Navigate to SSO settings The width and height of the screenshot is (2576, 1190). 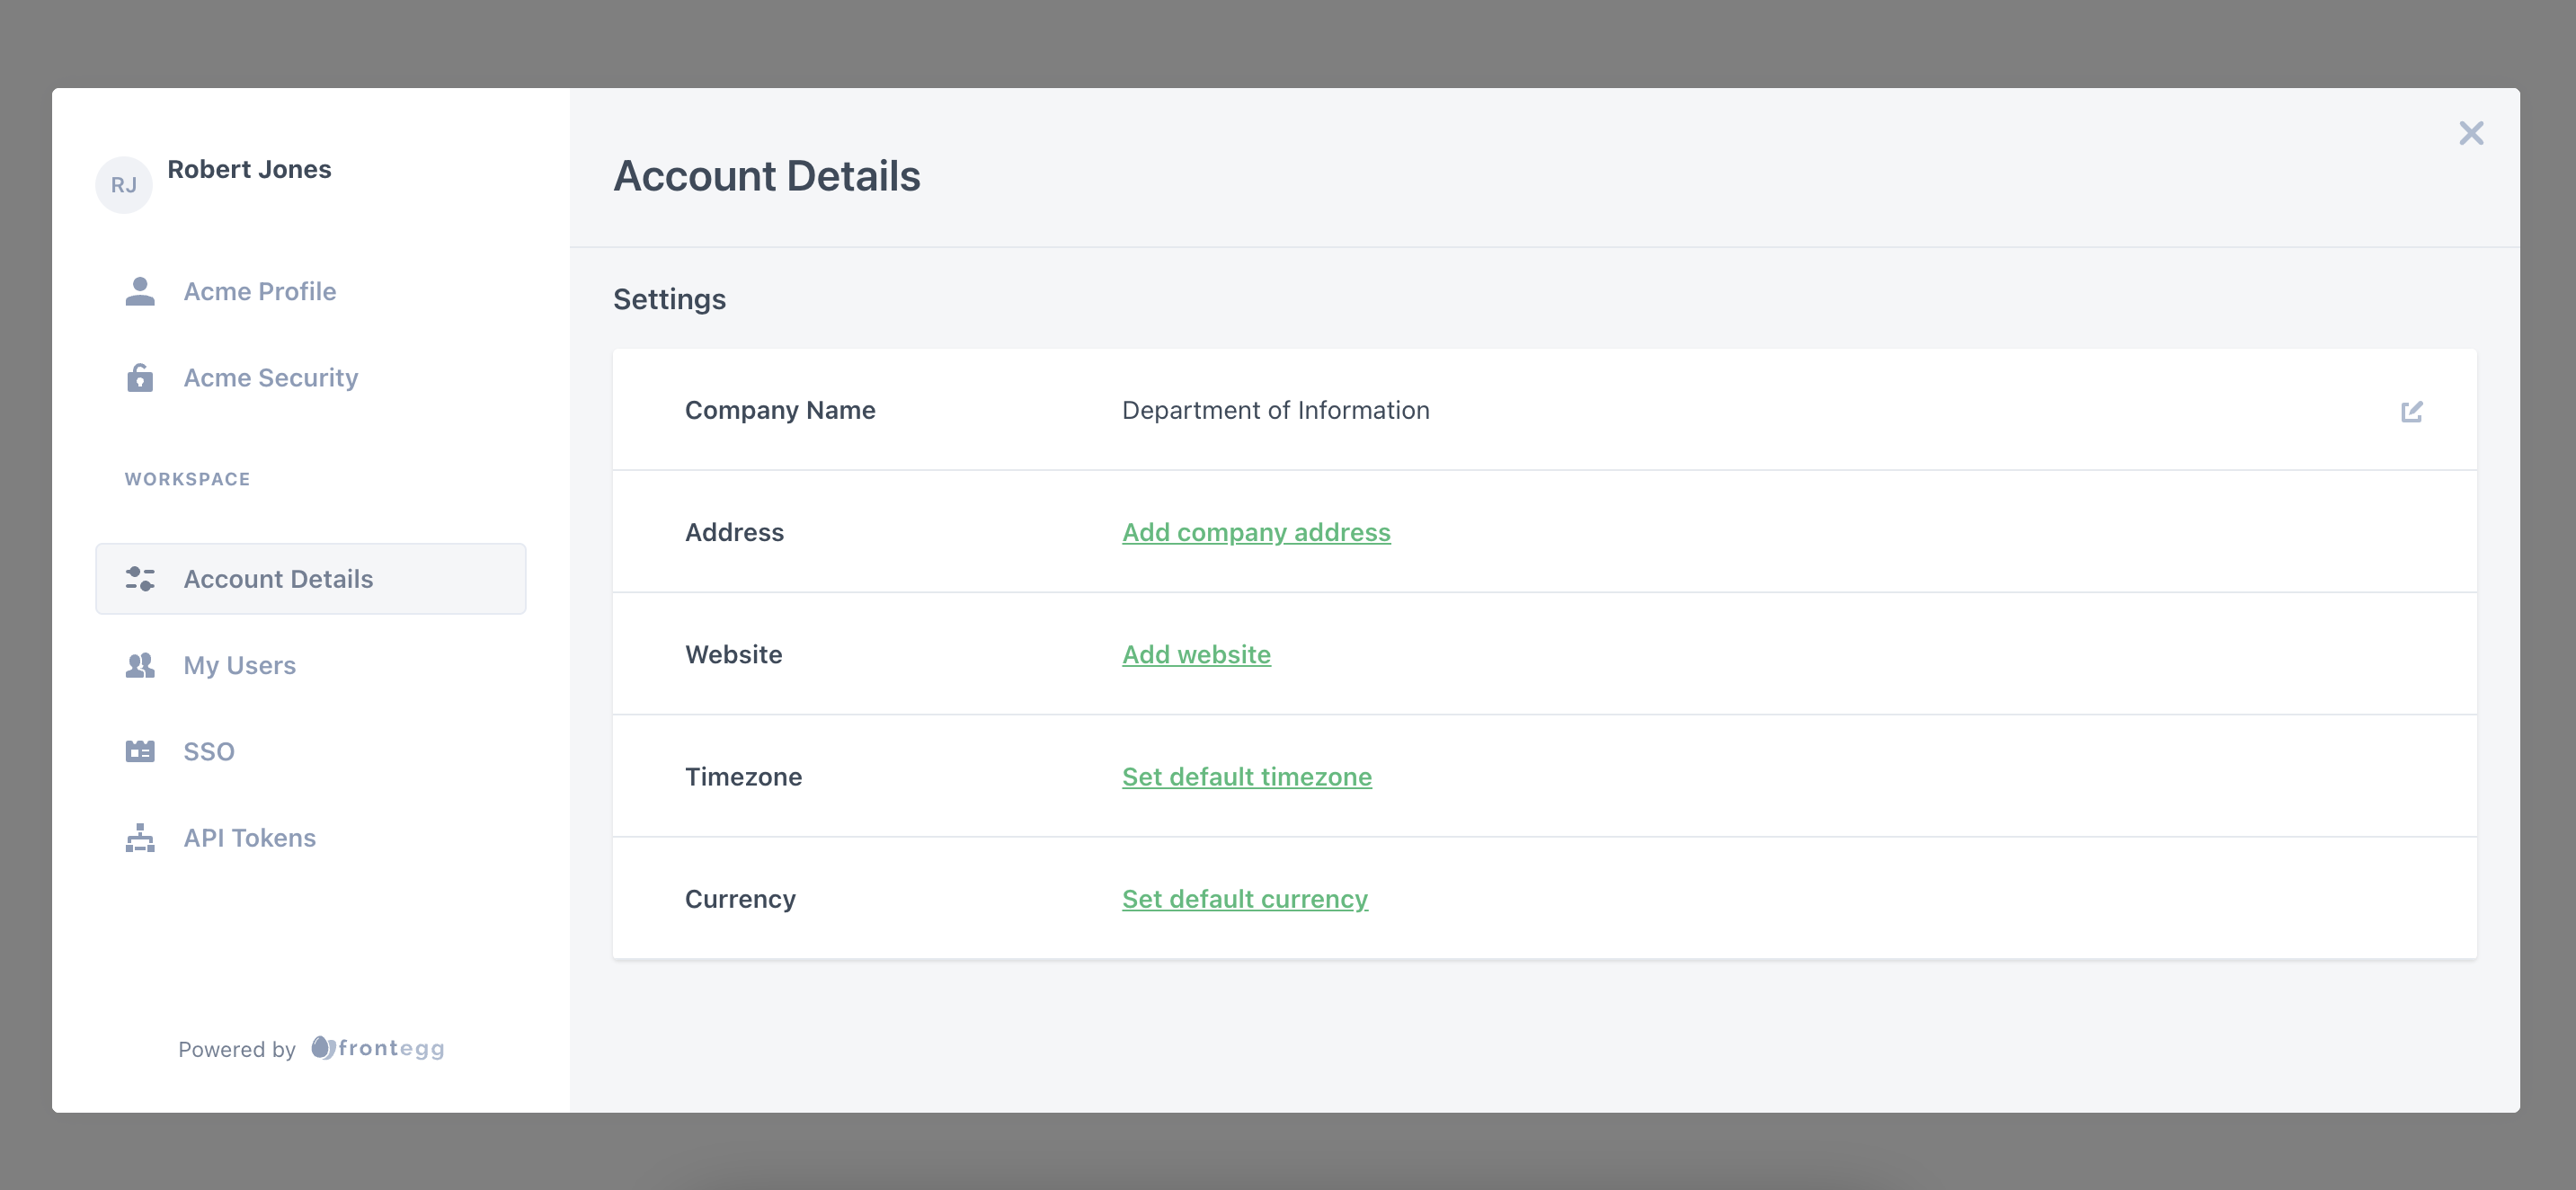point(209,751)
